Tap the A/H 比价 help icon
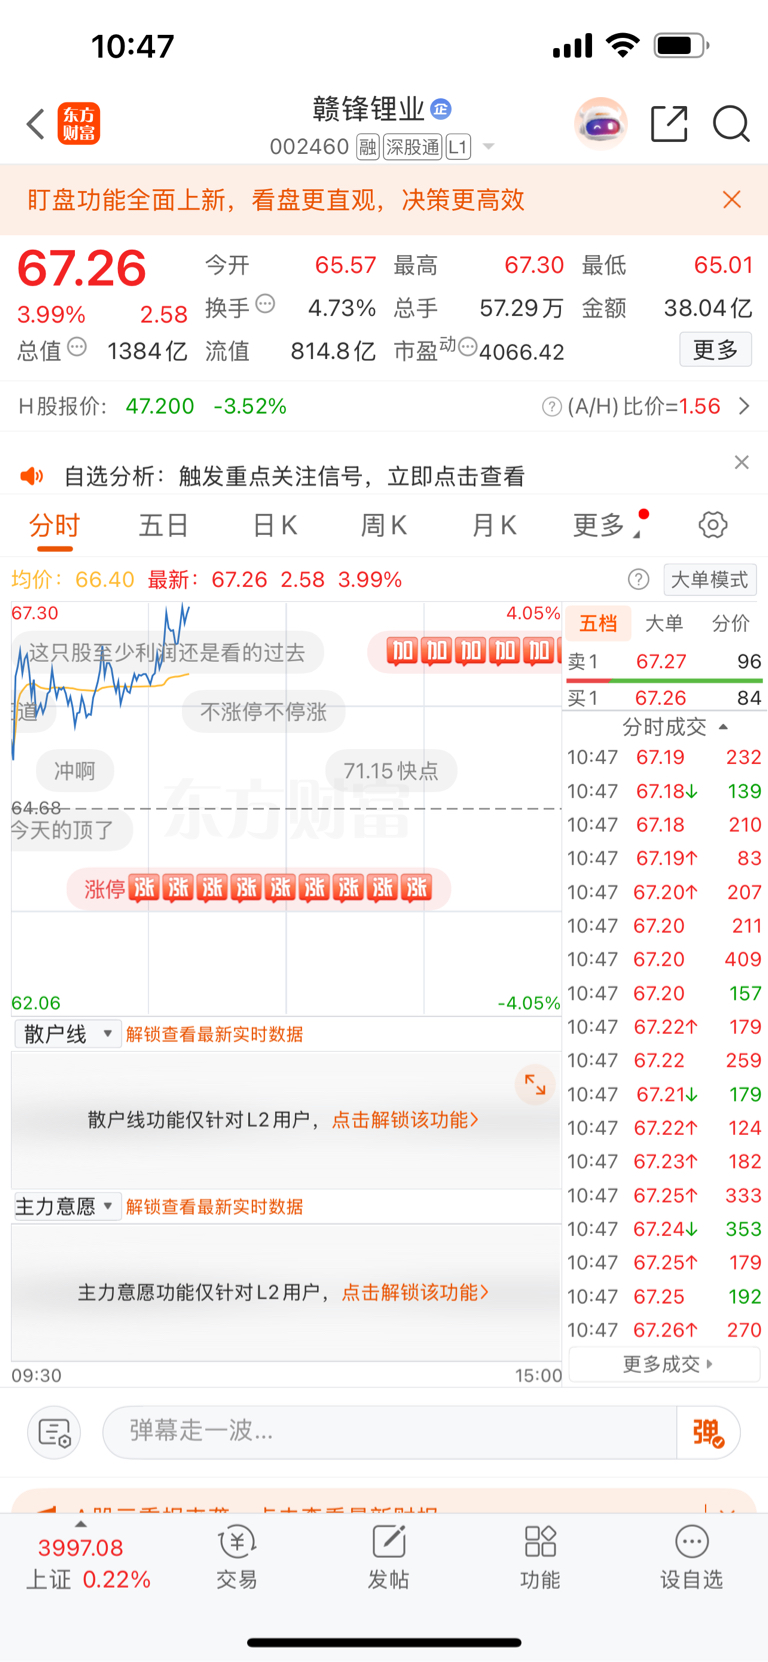768x1662 pixels. [551, 407]
